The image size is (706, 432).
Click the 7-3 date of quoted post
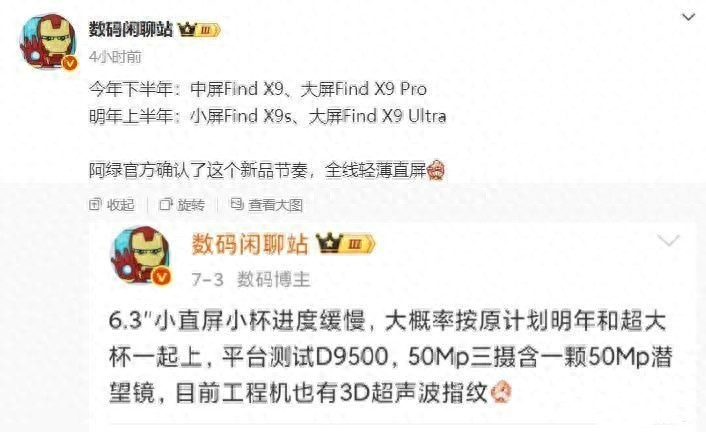click(207, 280)
